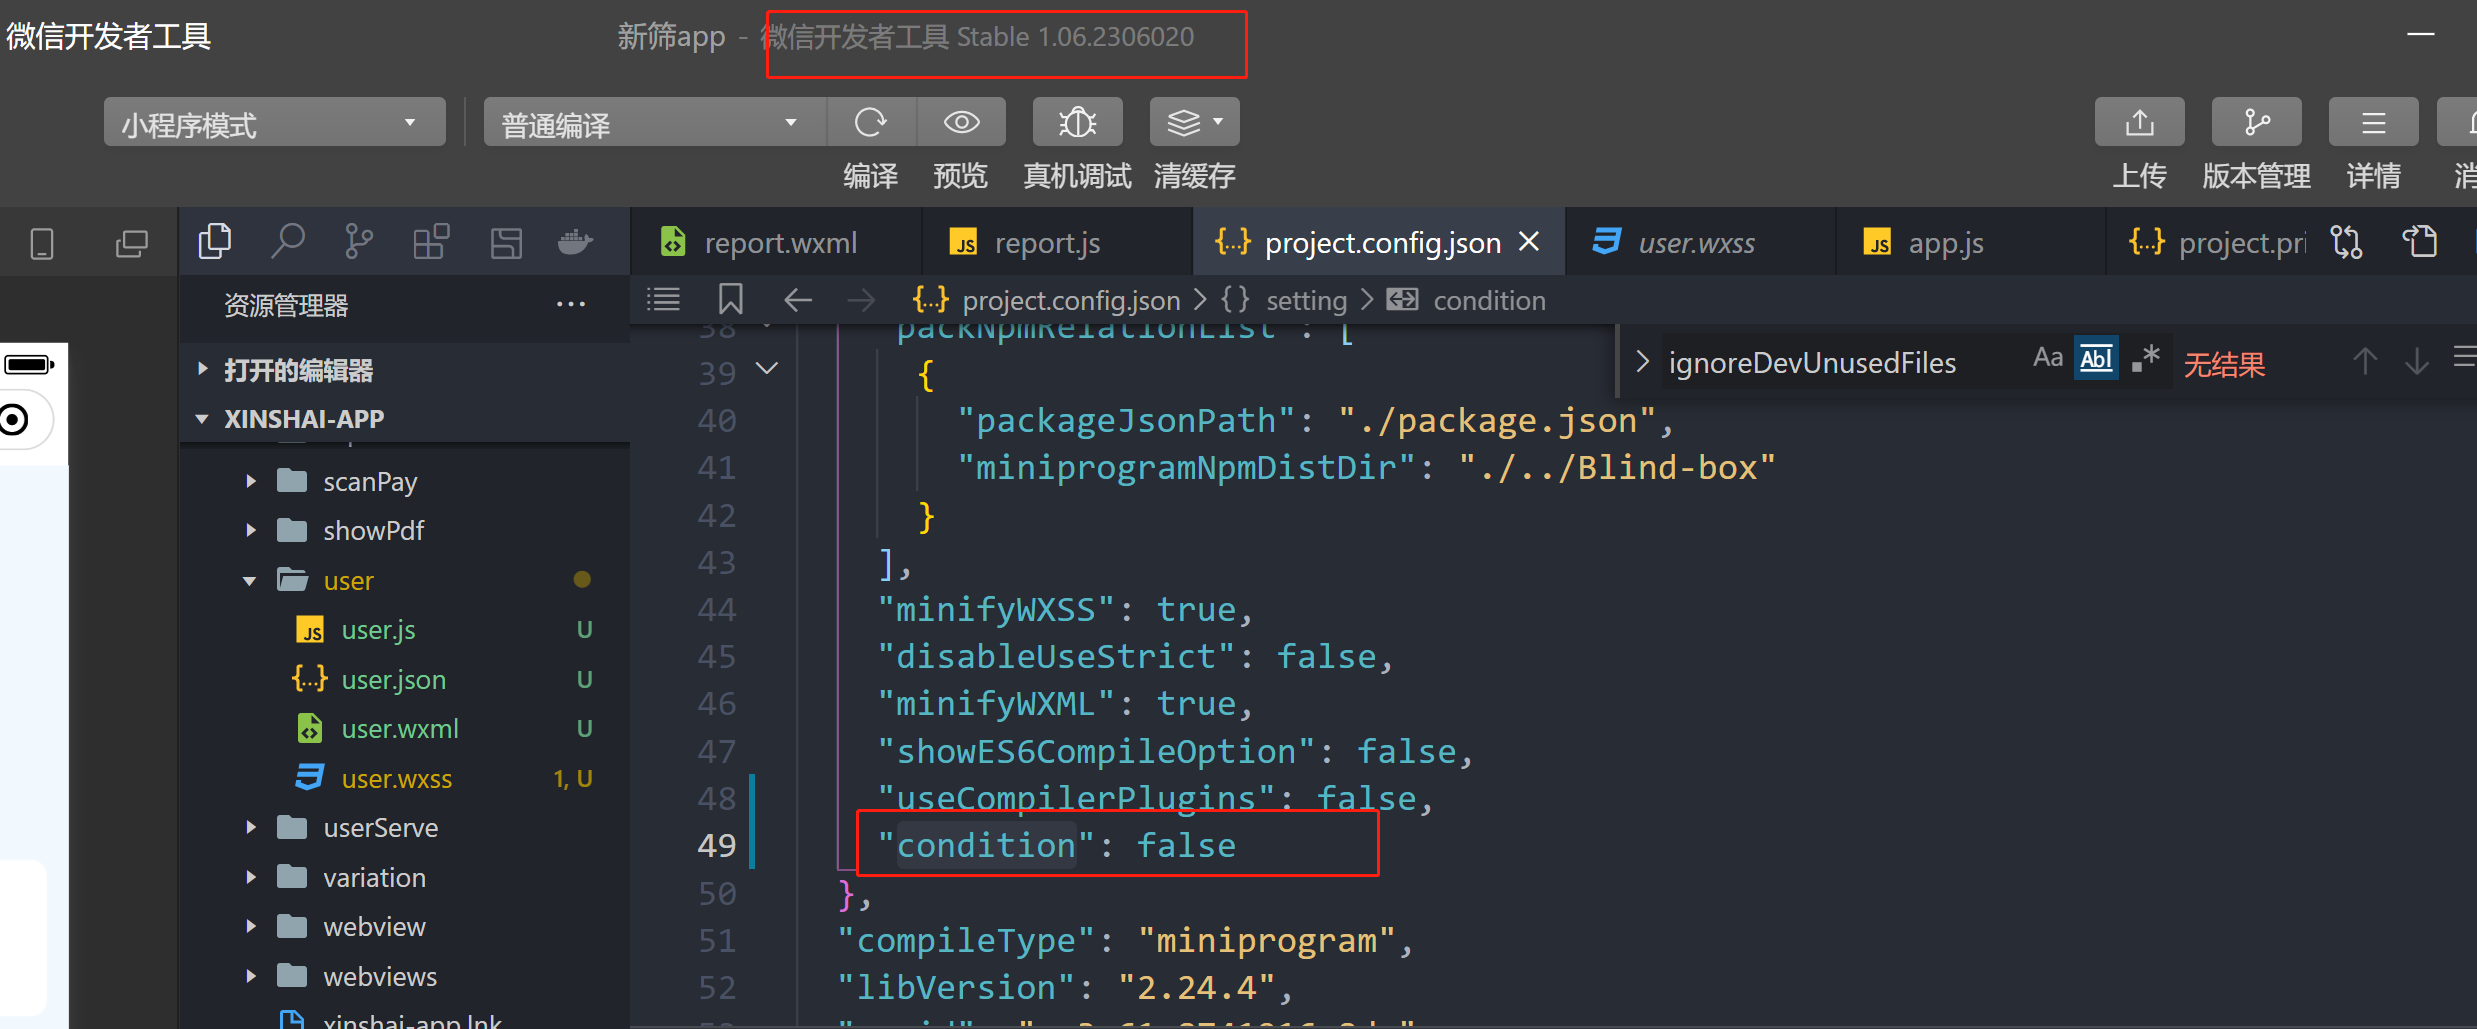Viewport: 2477px width, 1029px height.
Task: Click line number 49 in the gutter
Action: coord(717,846)
